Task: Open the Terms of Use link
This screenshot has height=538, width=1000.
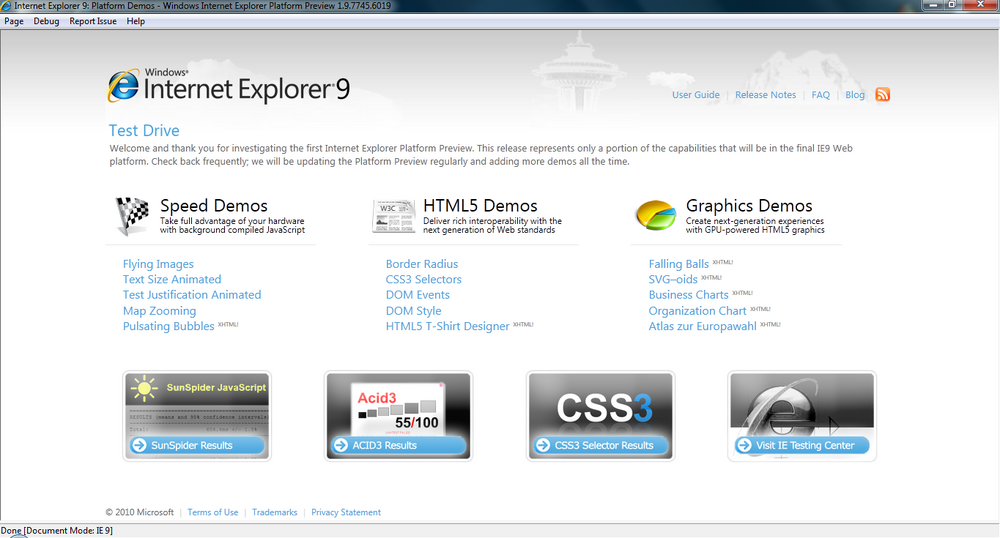Action: pos(213,513)
